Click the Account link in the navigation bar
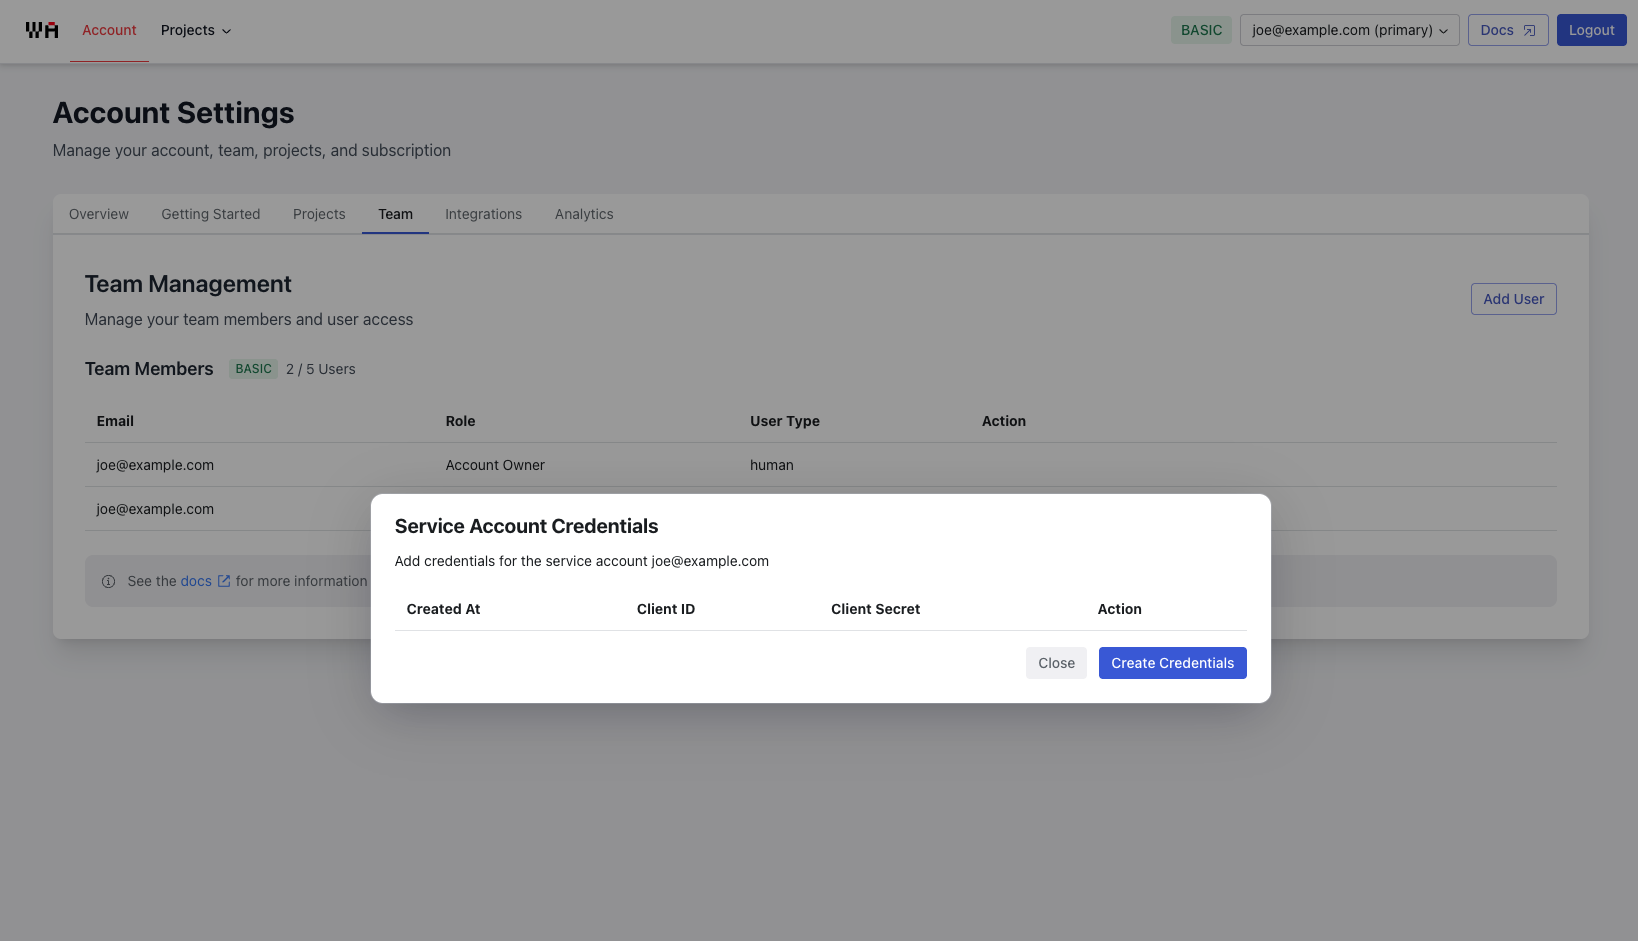Screen dimensions: 1638x941 [109, 30]
